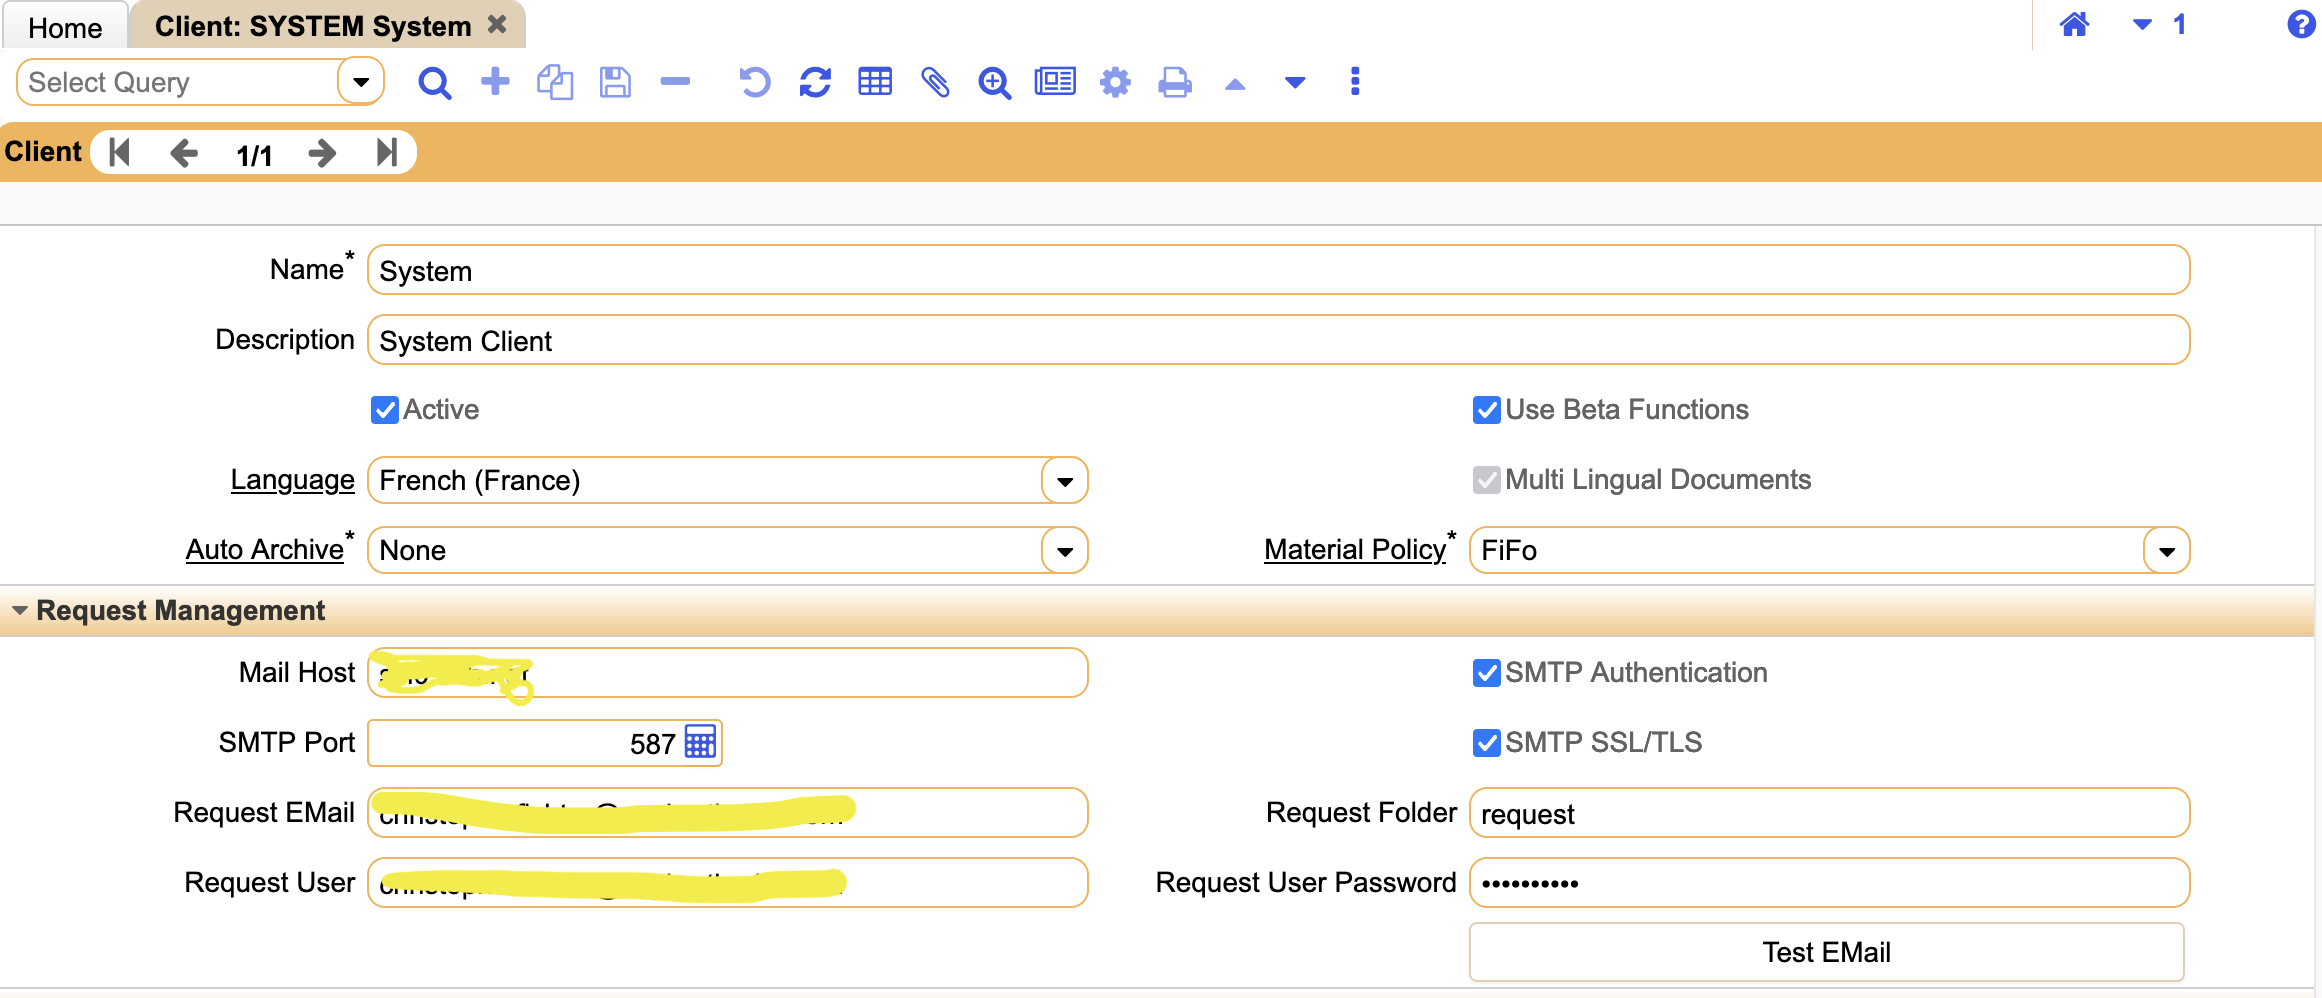Open the Language dropdown

pos(1065,480)
